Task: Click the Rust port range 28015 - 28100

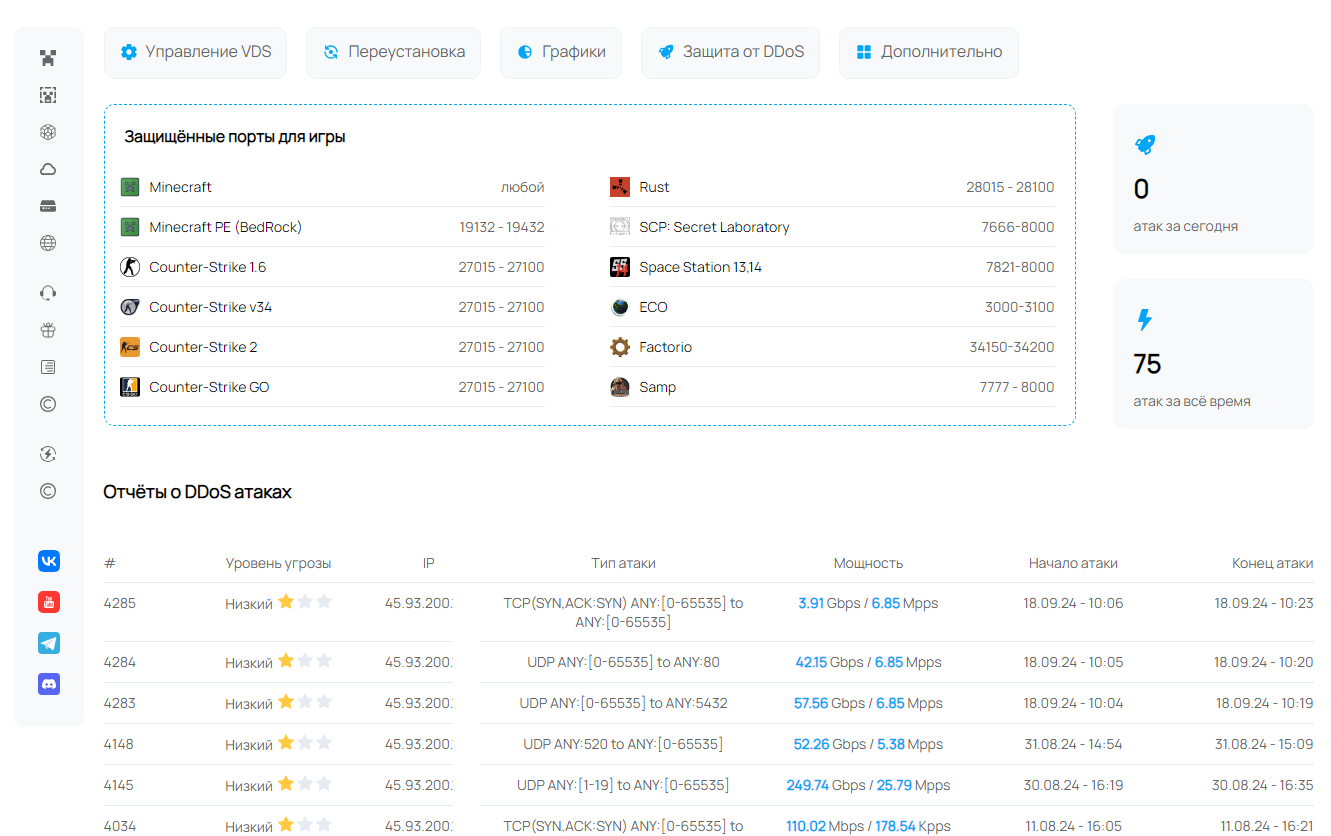Action: click(x=1010, y=187)
